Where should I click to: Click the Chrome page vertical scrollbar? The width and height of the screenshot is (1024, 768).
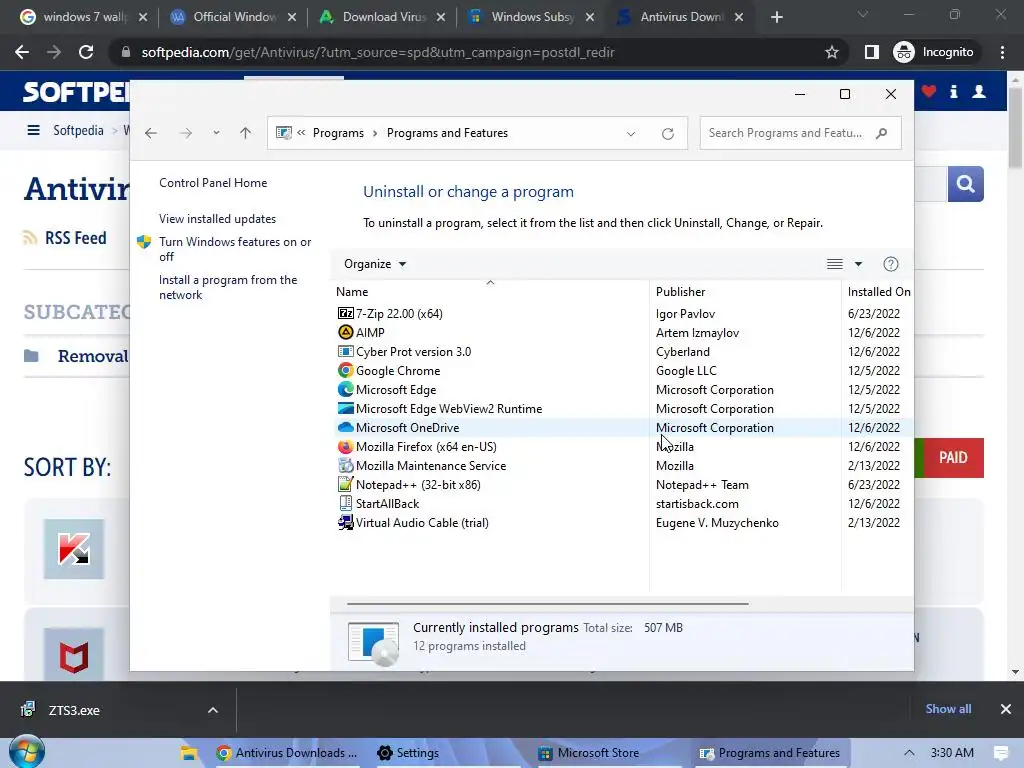tap(1015, 127)
